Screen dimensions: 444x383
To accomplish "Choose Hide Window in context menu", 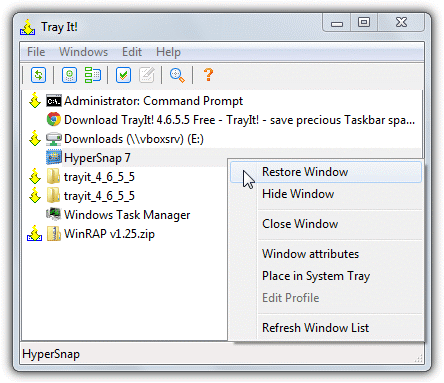I will coord(326,194).
